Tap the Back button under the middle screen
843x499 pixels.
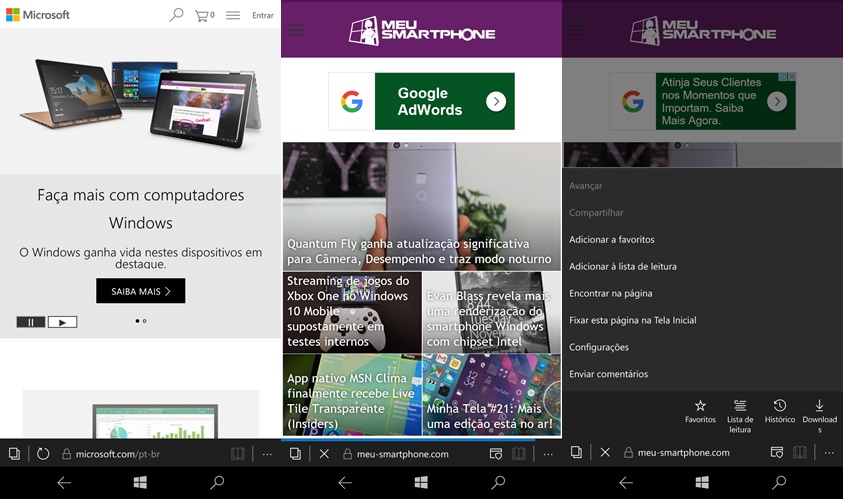(x=345, y=483)
